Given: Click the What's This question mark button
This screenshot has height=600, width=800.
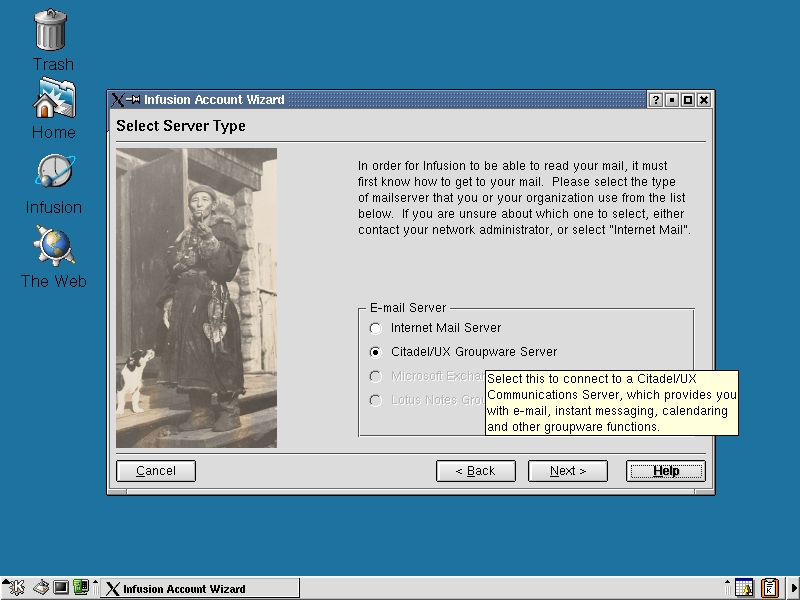Looking at the screenshot, I should [656, 99].
